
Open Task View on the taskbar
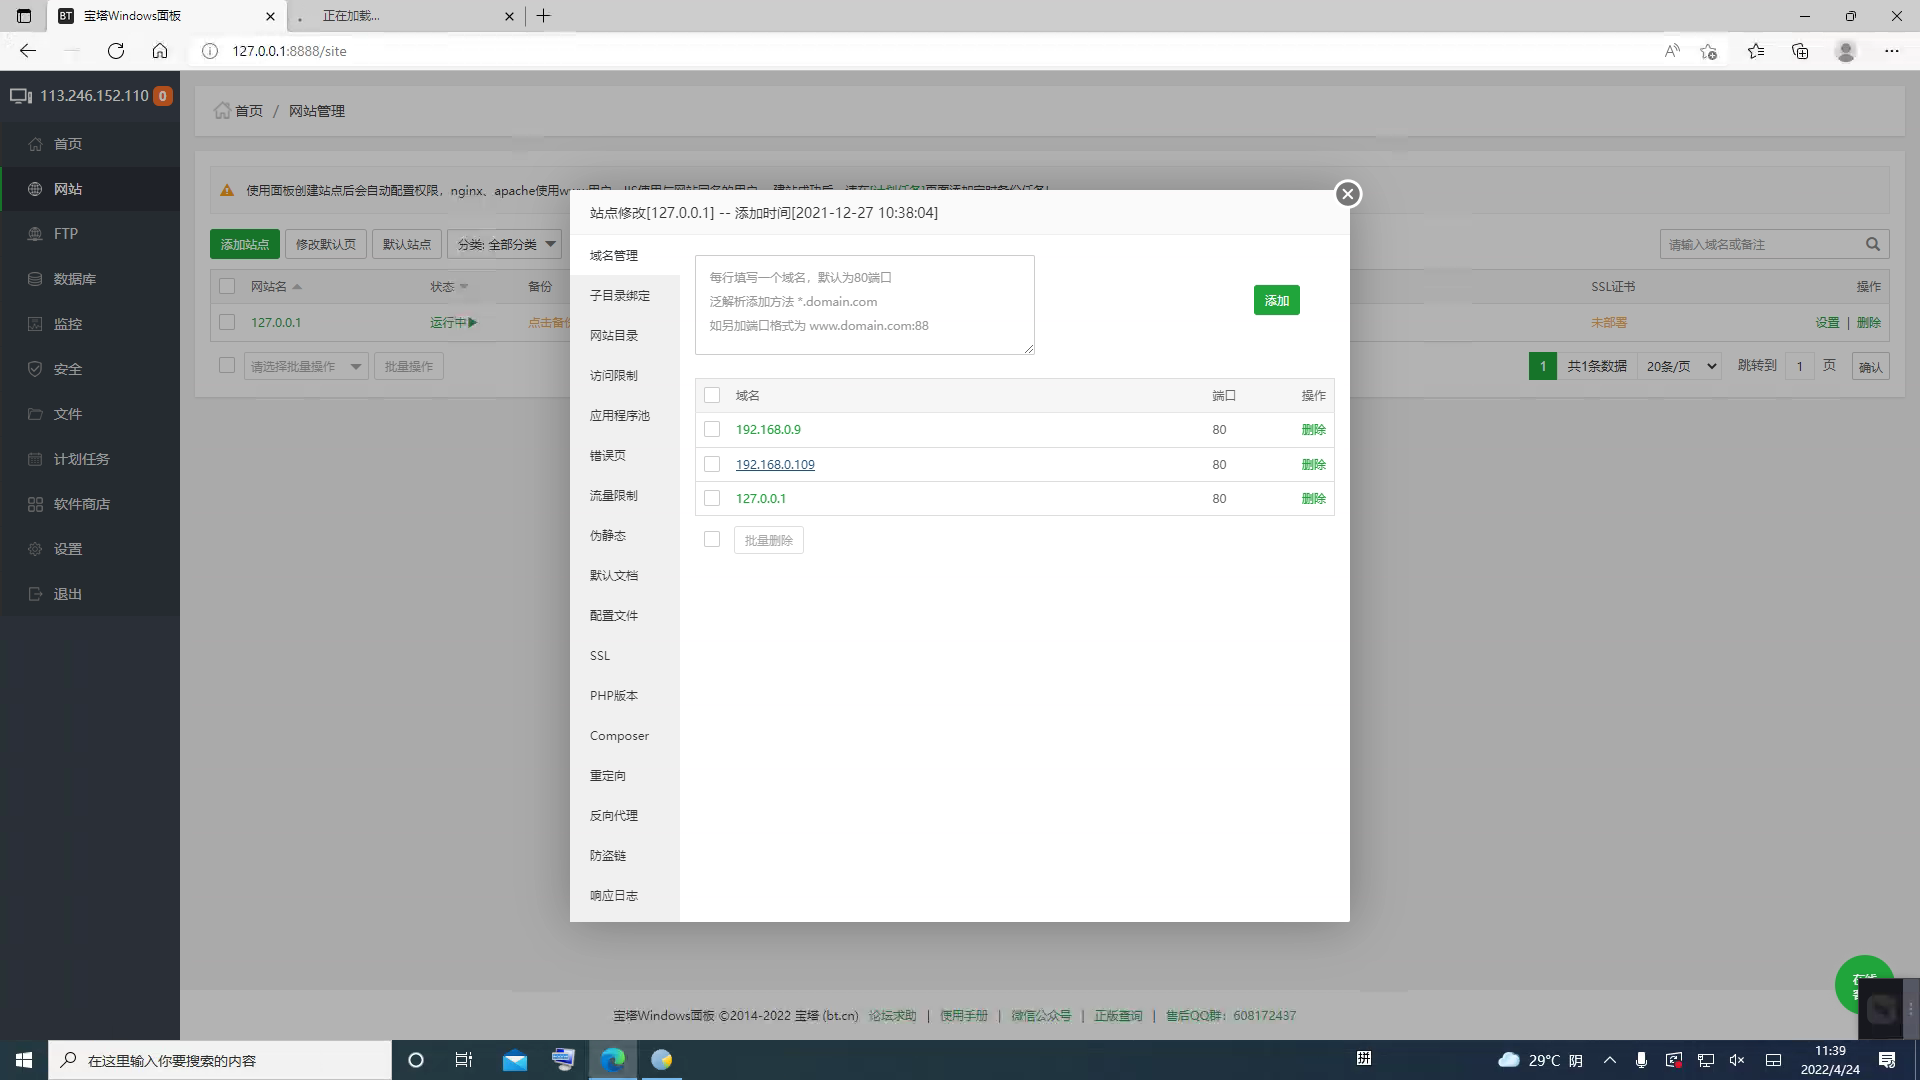(x=463, y=1060)
